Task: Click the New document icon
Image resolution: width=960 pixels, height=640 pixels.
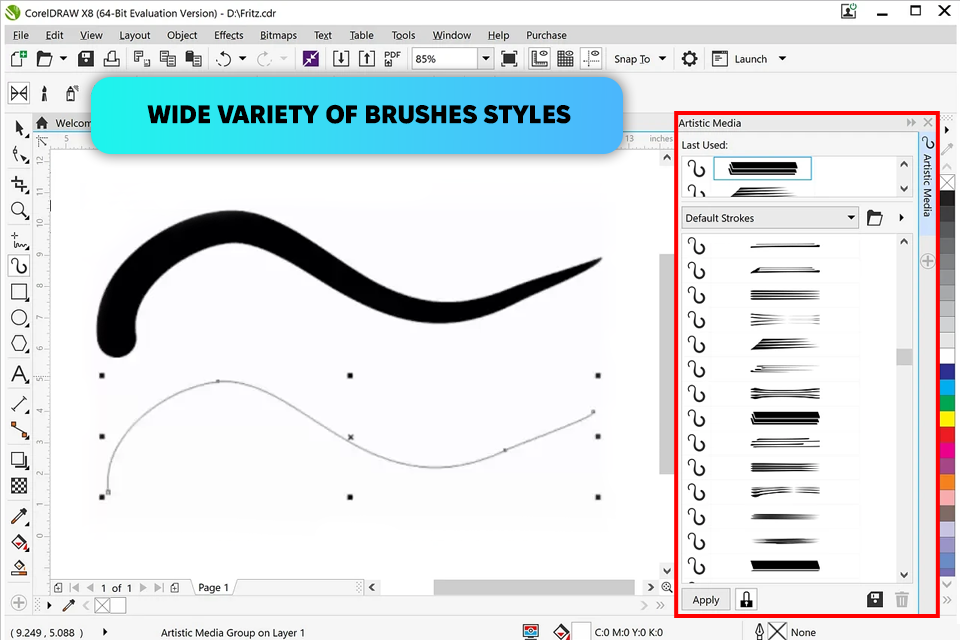Action: (19, 59)
